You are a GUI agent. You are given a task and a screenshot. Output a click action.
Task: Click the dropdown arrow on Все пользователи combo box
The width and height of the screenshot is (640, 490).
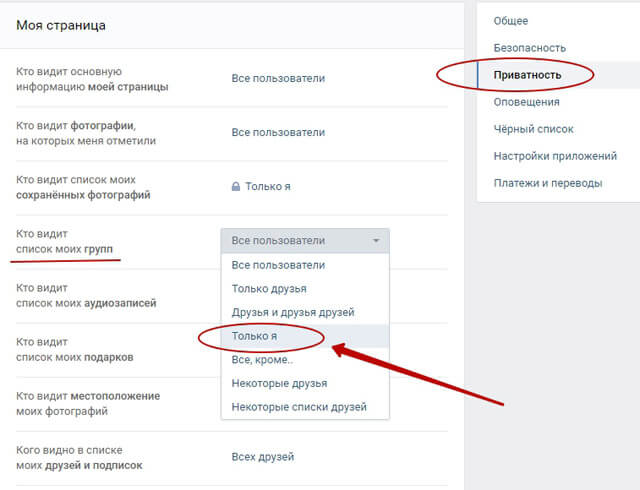[376, 241]
